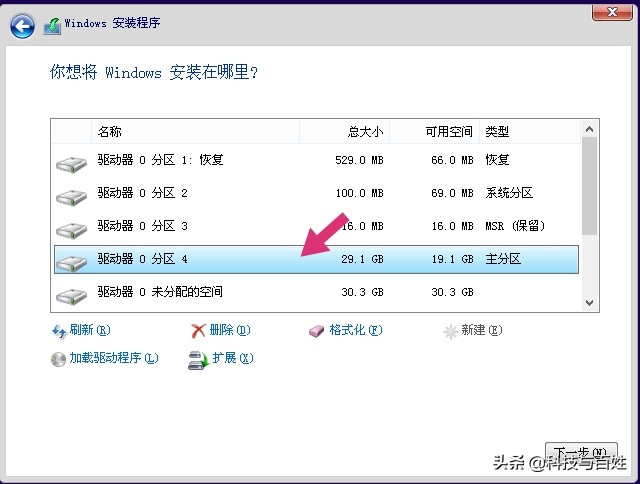Refresh the list via 刷新(R)
Screen dimensions: 640x484
pos(90,330)
